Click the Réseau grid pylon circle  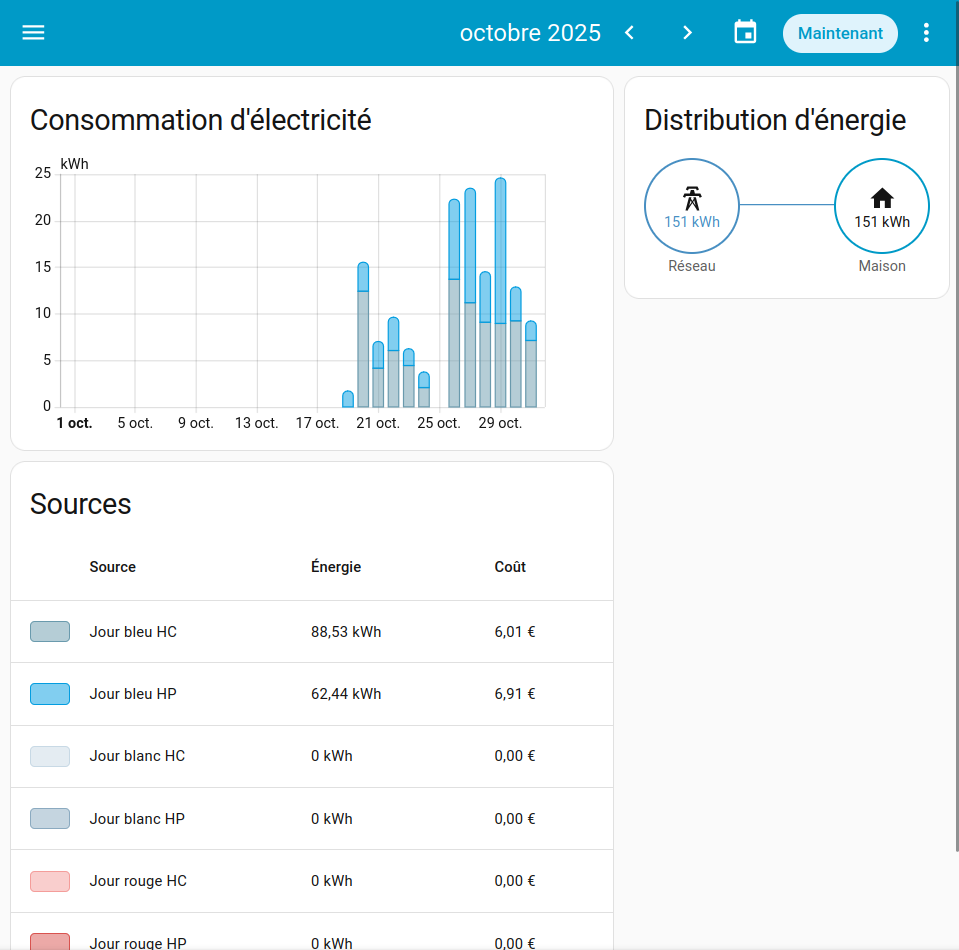[x=692, y=206]
